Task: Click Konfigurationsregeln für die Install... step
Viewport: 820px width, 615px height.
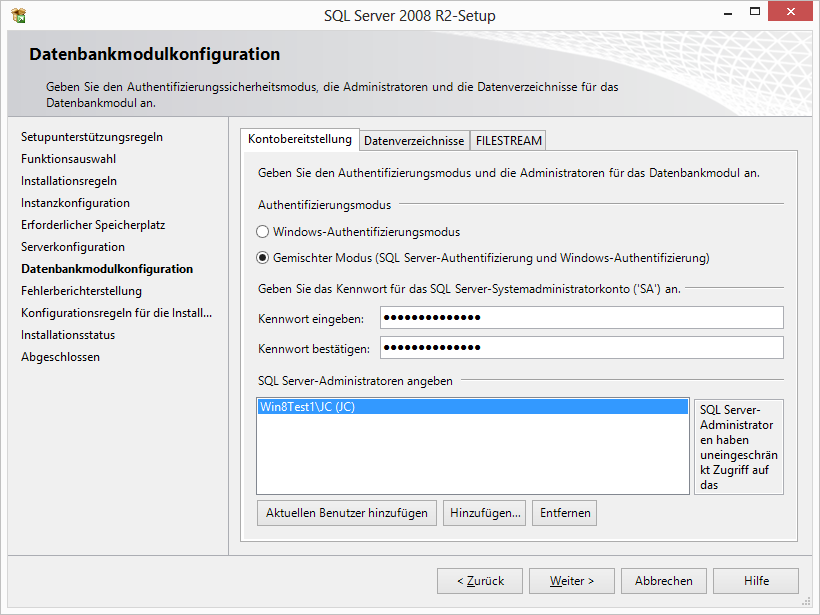Action: point(117,313)
